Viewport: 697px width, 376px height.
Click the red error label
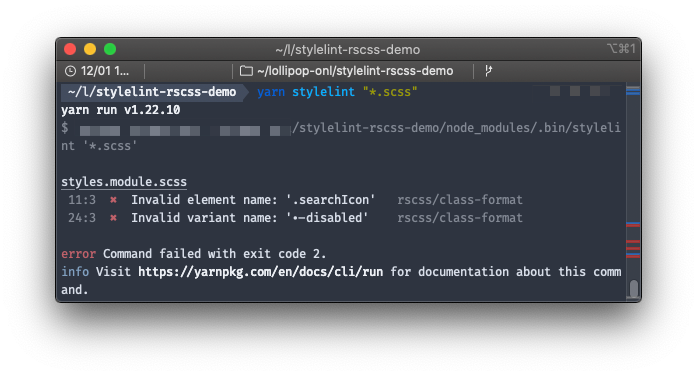(78, 254)
